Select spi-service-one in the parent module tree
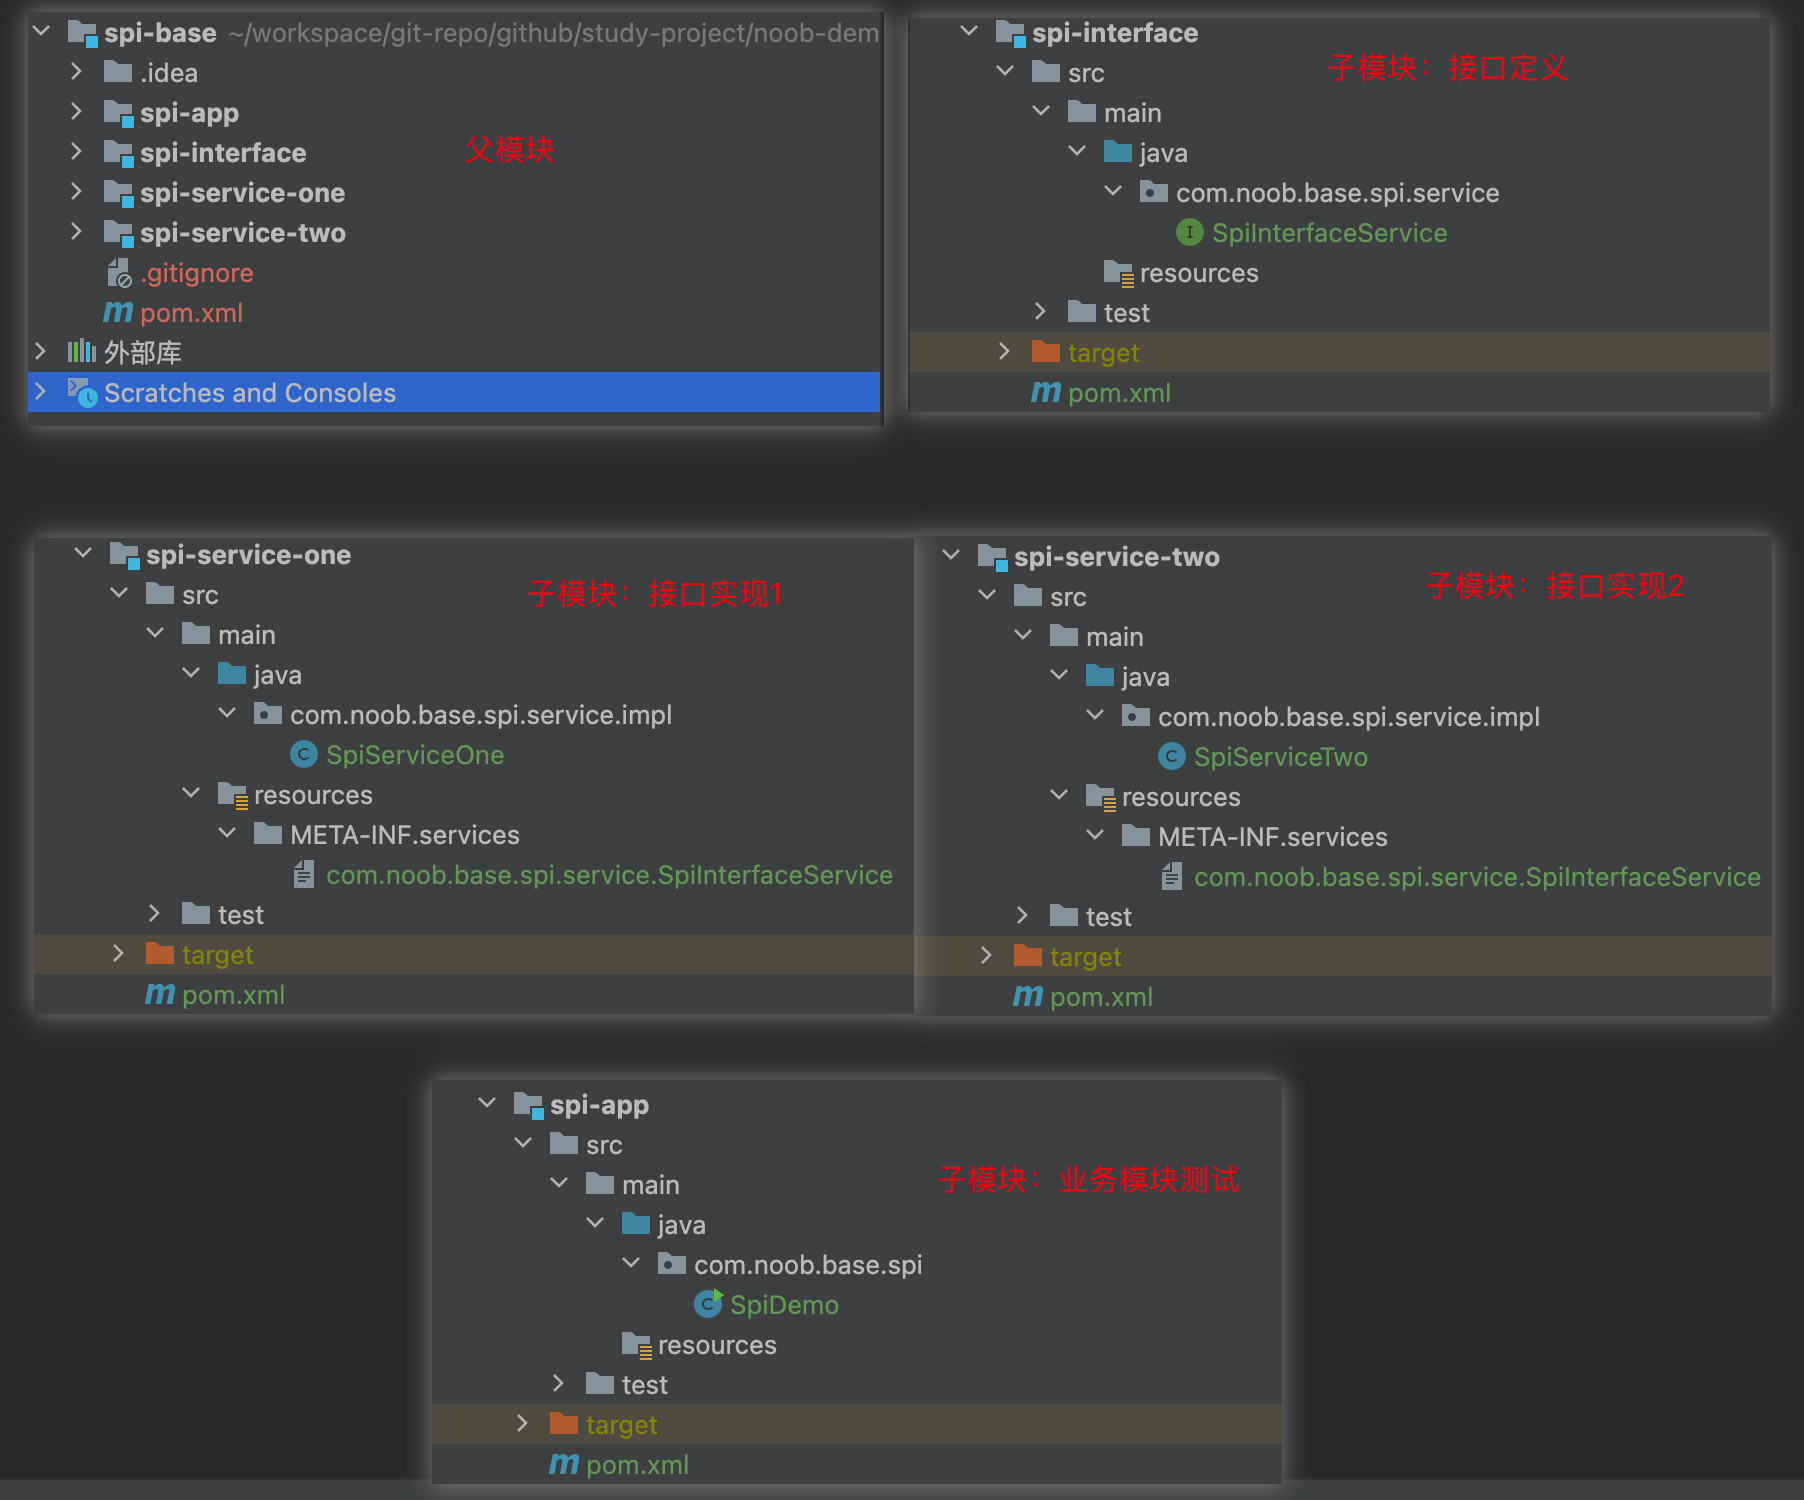Image resolution: width=1804 pixels, height=1500 pixels. 242,193
